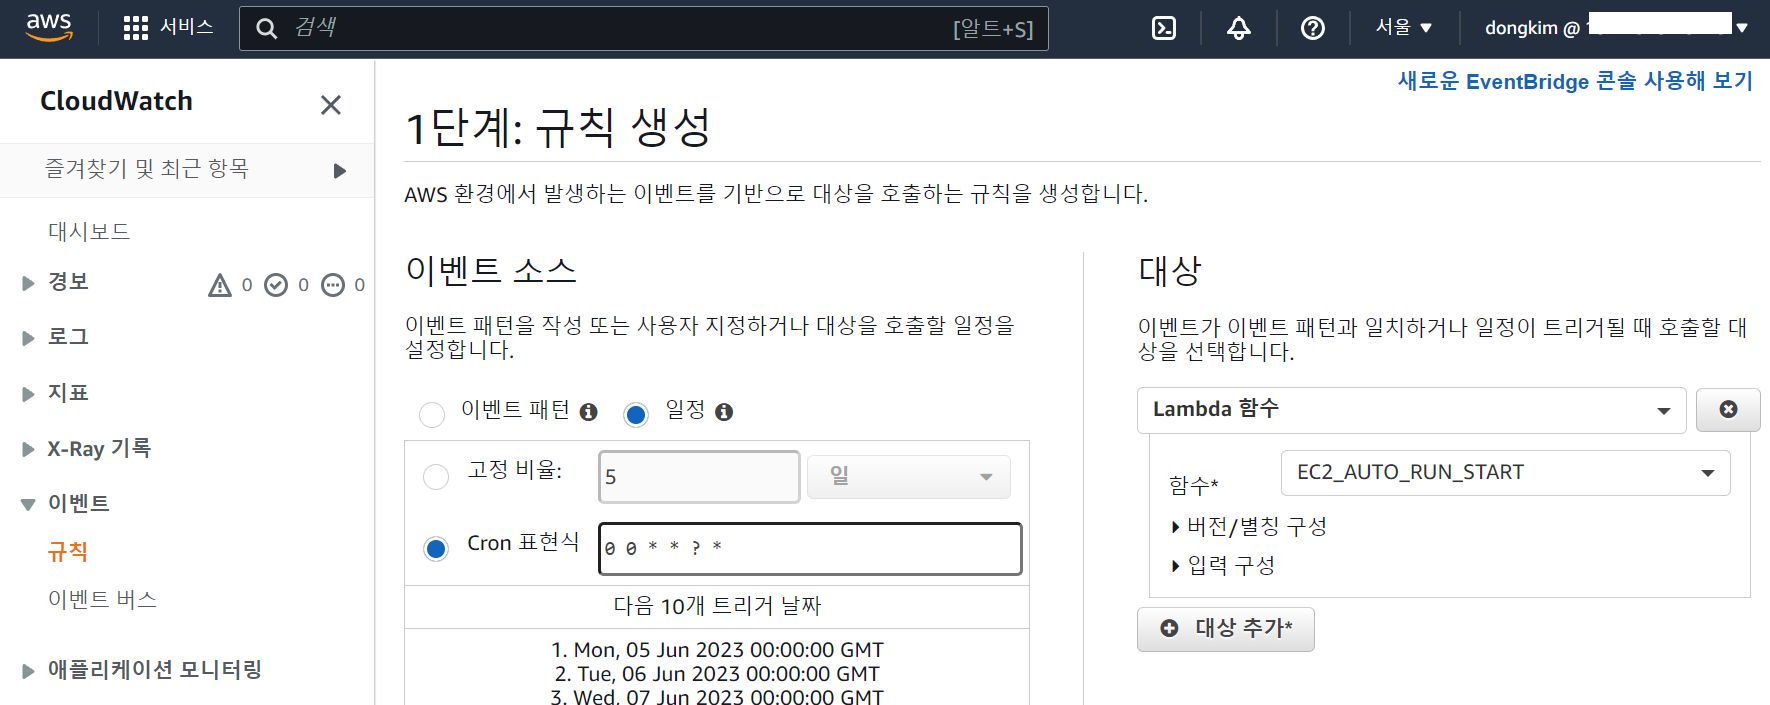Screen dimensions: 1770x705
Task: Click the insufficient data alarms icon
Action: 333,286
